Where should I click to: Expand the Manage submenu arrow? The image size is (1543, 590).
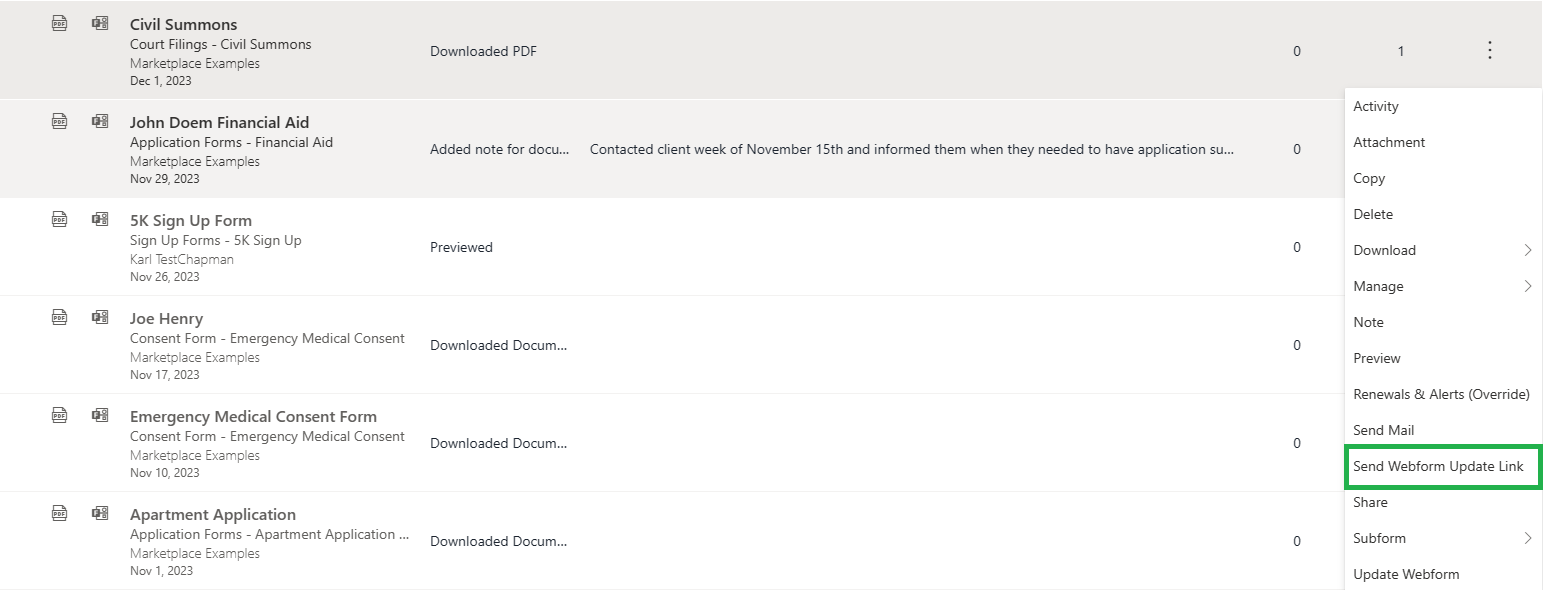pyautogui.click(x=1528, y=286)
